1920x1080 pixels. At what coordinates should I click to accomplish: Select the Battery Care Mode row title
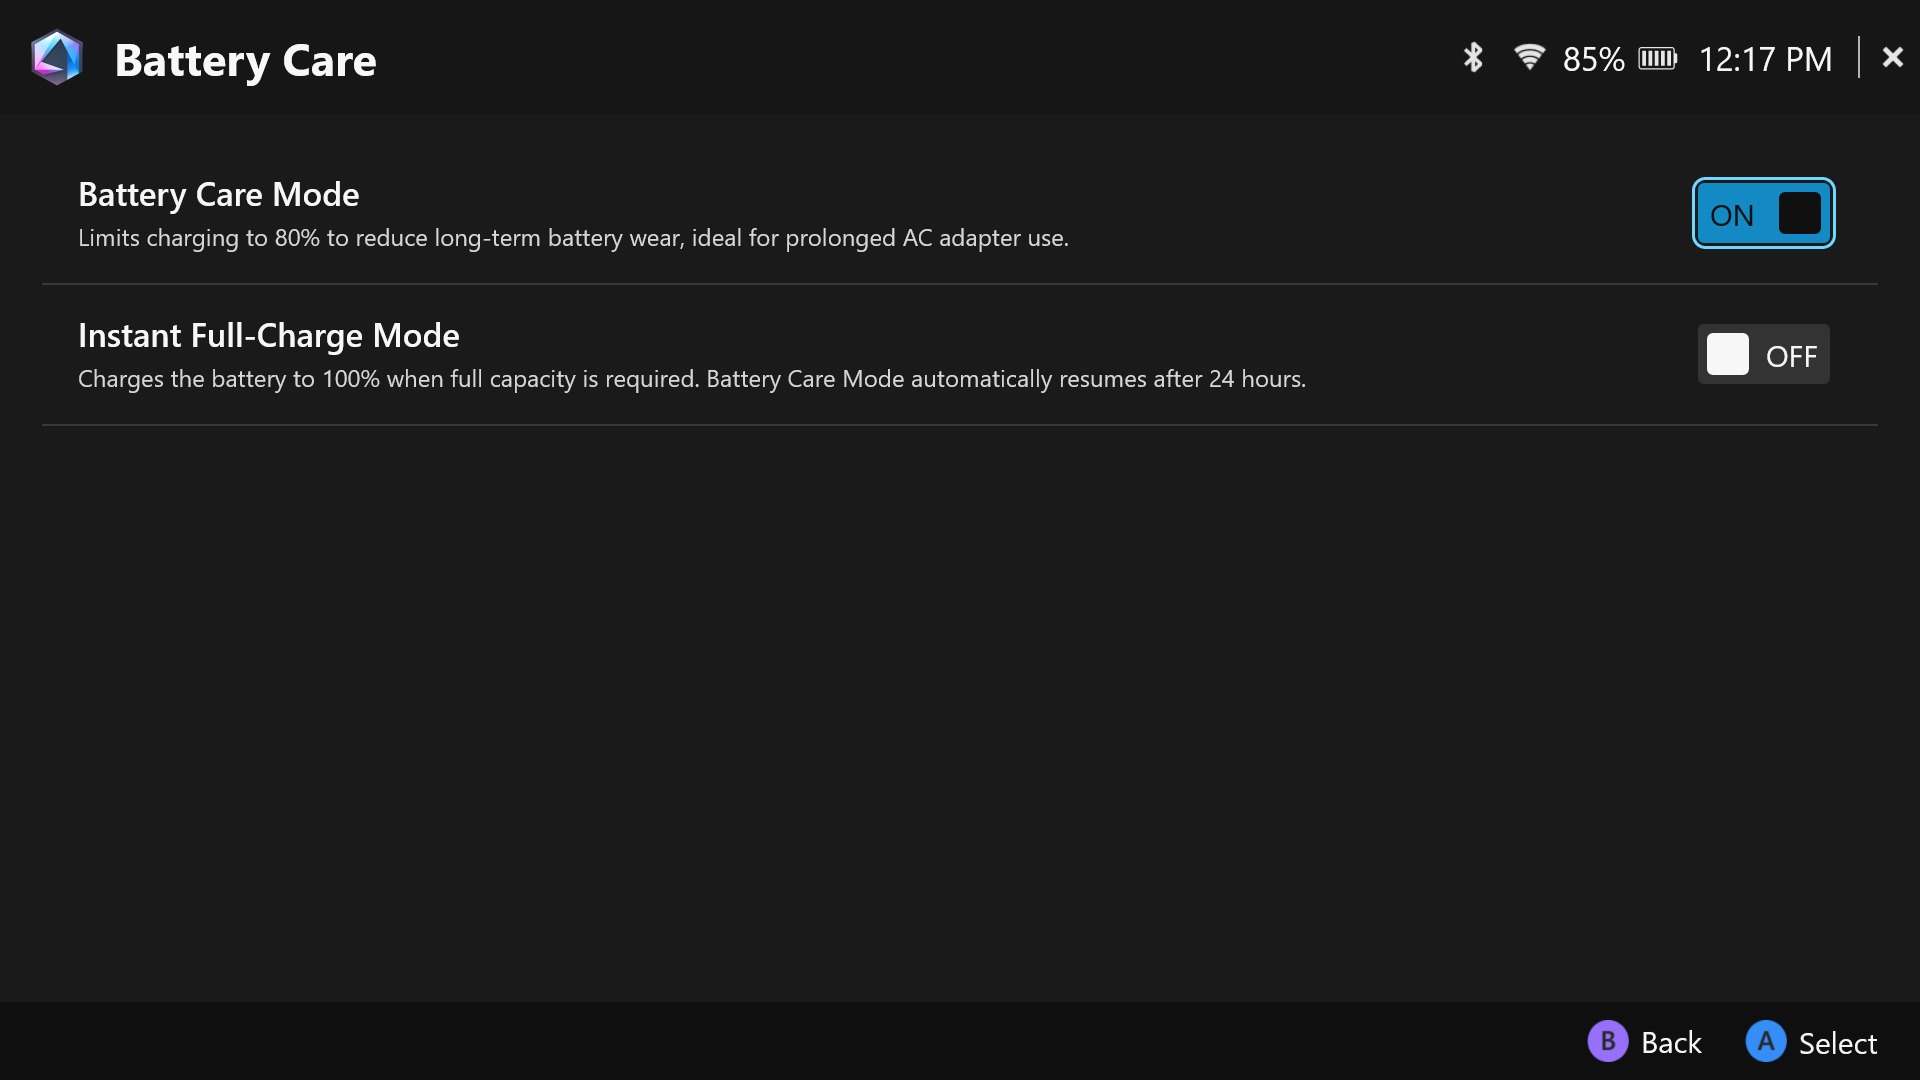coord(218,194)
